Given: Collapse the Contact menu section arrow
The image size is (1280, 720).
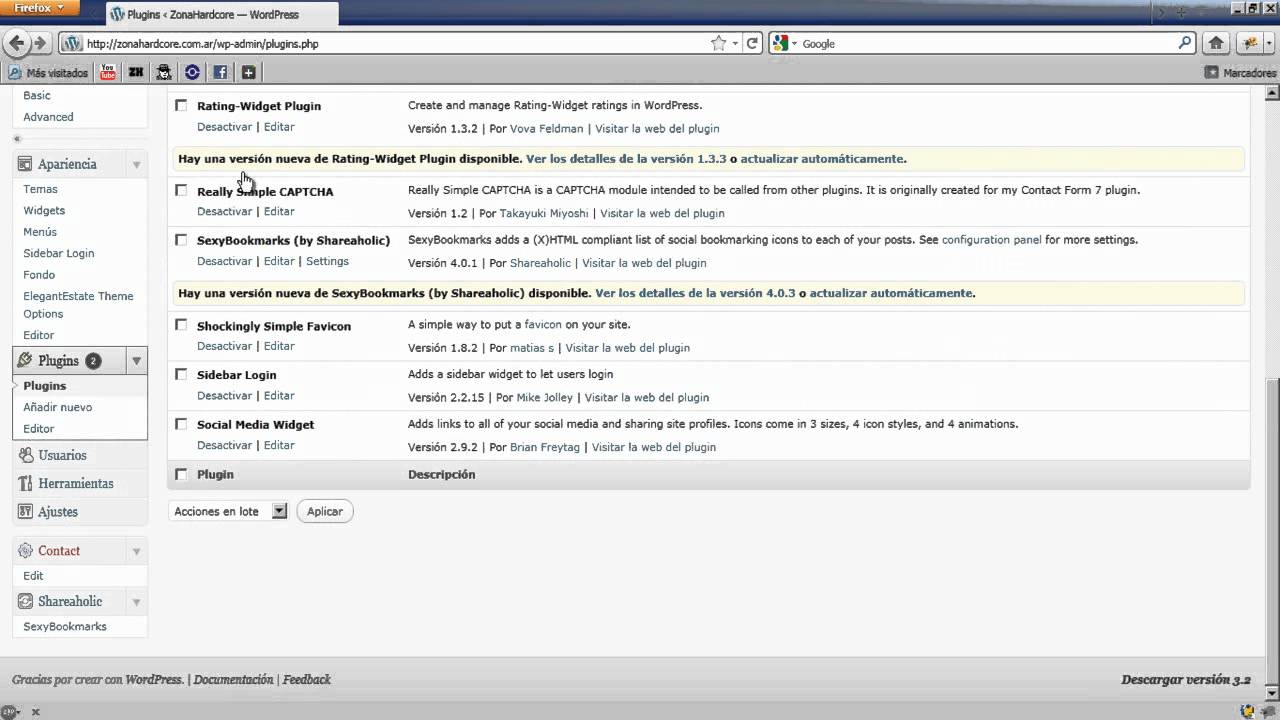Looking at the screenshot, I should (136, 551).
